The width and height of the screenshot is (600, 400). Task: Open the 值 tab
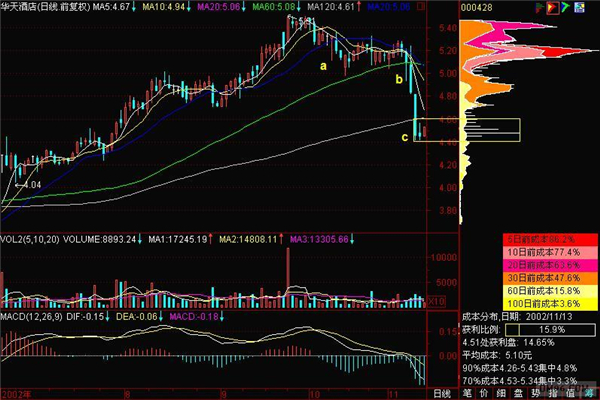[571, 393]
